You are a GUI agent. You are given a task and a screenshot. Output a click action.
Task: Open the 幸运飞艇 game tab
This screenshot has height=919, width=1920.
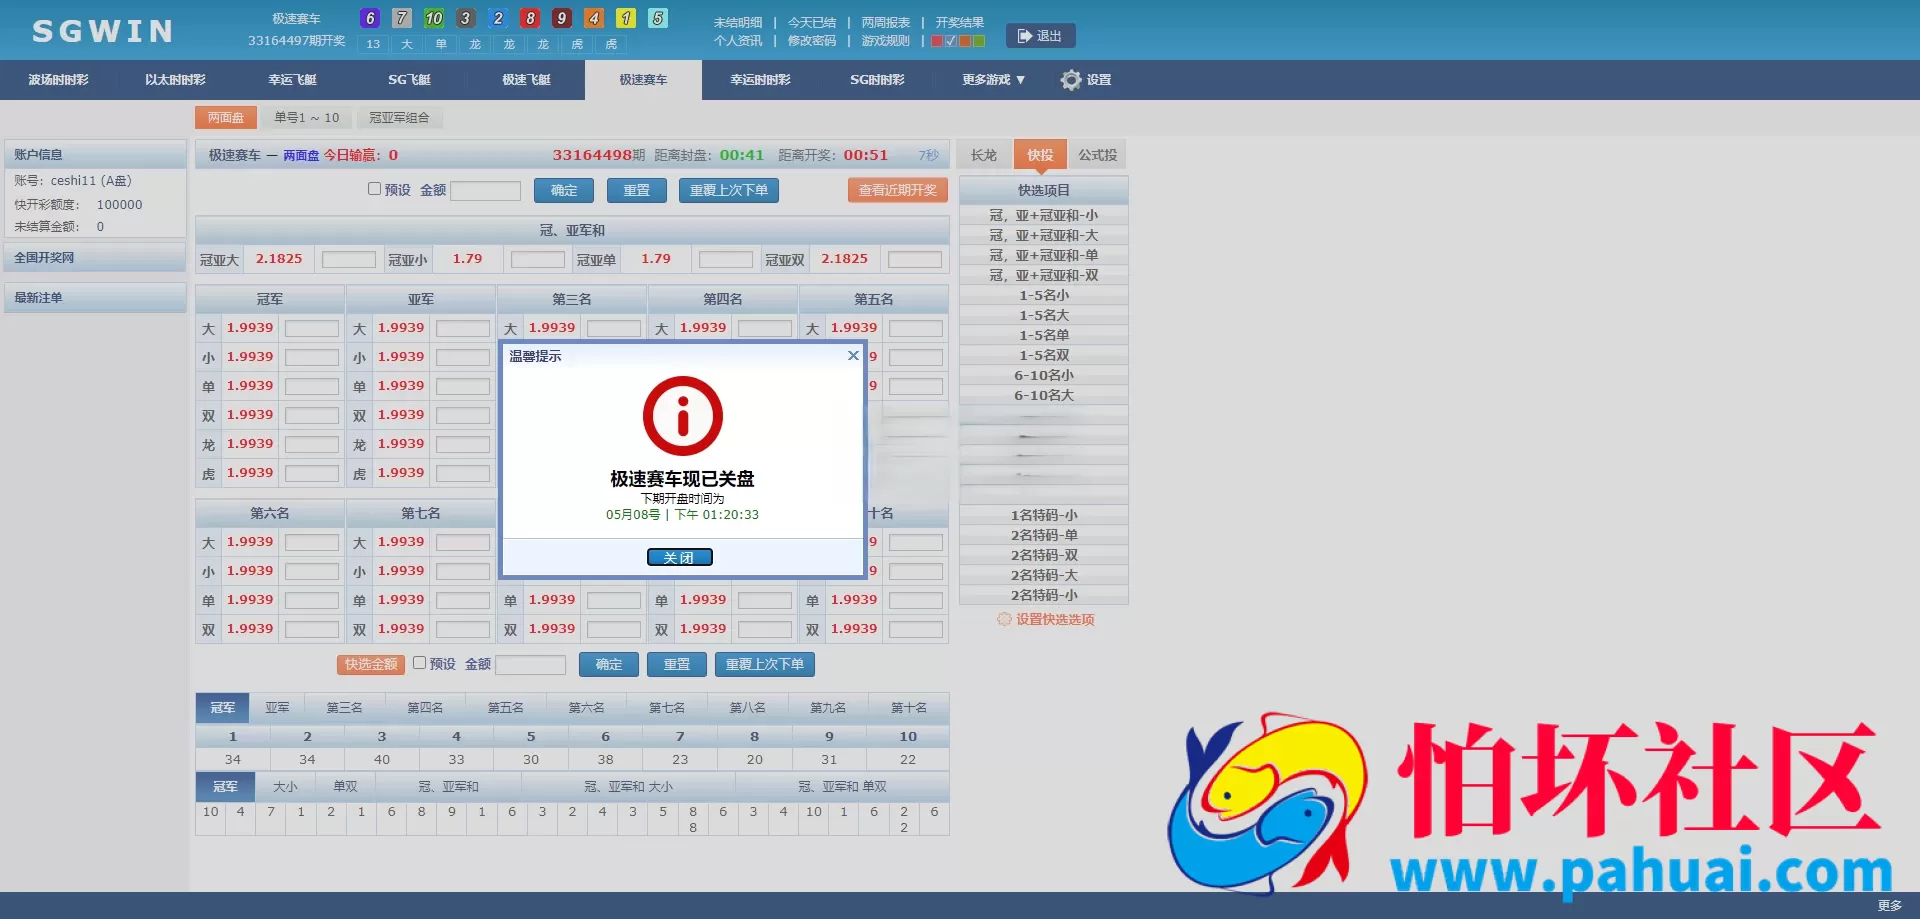click(292, 80)
